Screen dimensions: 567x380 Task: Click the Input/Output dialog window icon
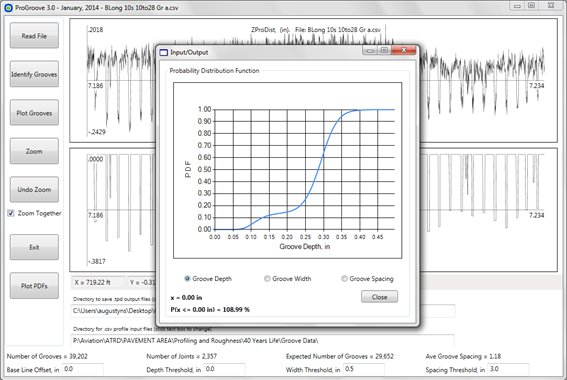pos(164,52)
